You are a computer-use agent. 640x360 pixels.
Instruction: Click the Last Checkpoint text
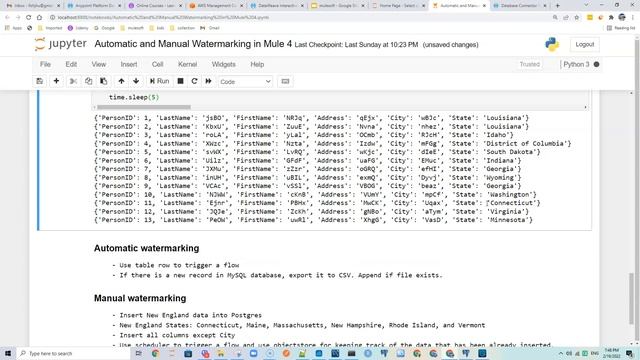(x=356, y=45)
